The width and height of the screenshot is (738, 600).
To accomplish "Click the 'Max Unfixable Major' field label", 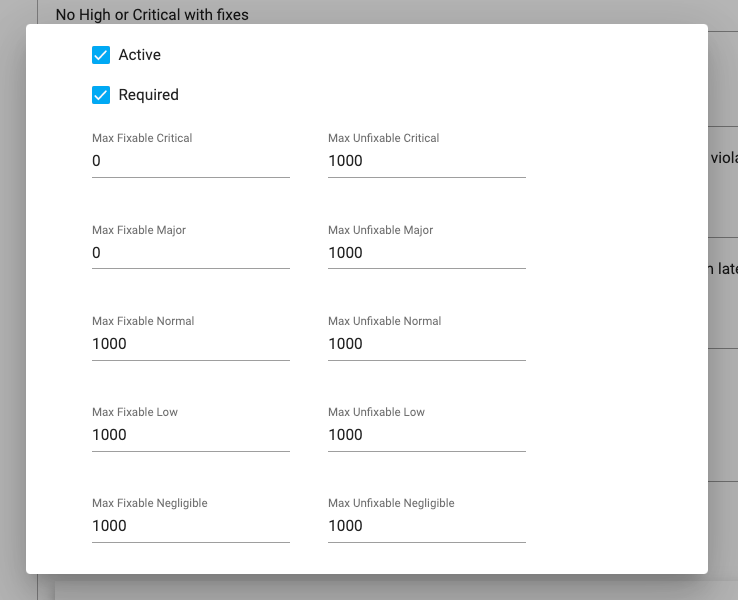I will tap(380, 230).
